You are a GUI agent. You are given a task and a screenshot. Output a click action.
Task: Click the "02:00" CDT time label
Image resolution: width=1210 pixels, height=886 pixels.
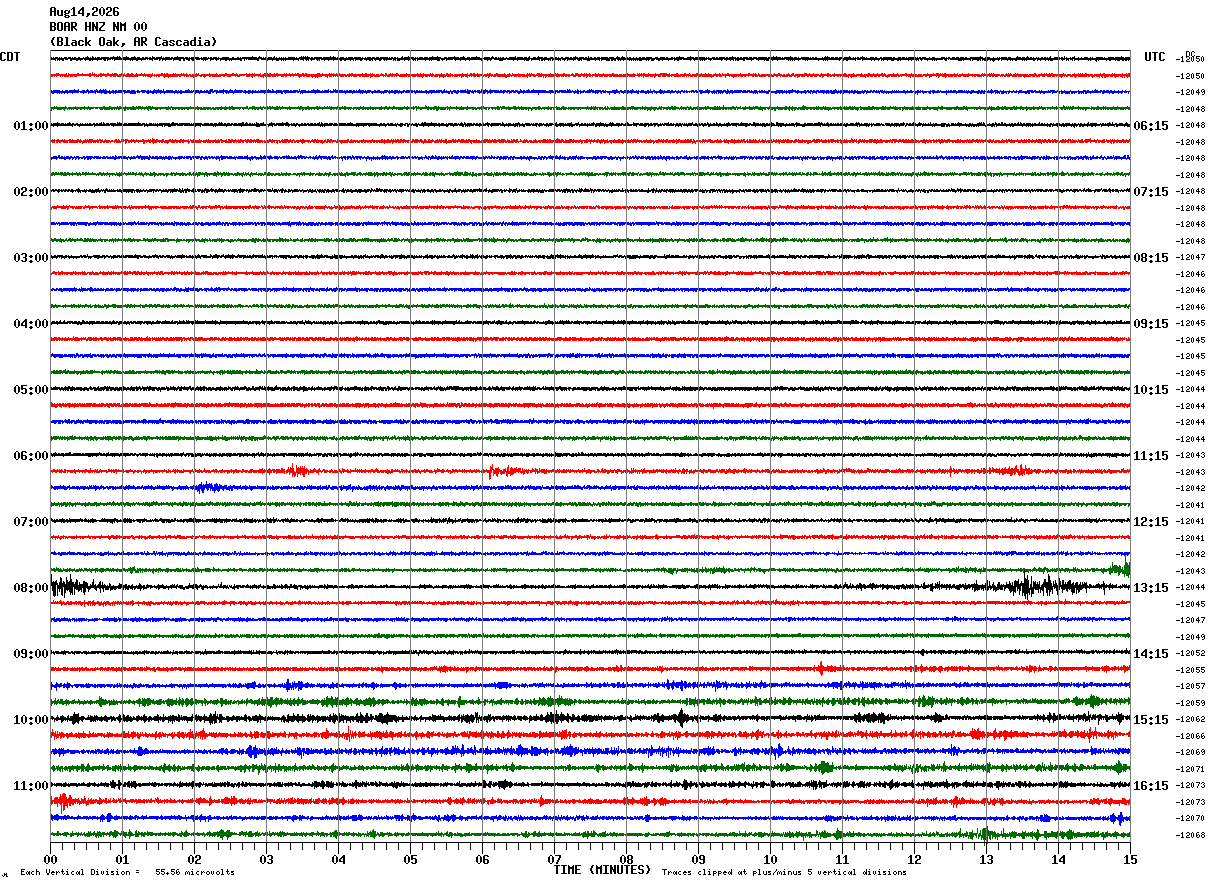(x=31, y=192)
